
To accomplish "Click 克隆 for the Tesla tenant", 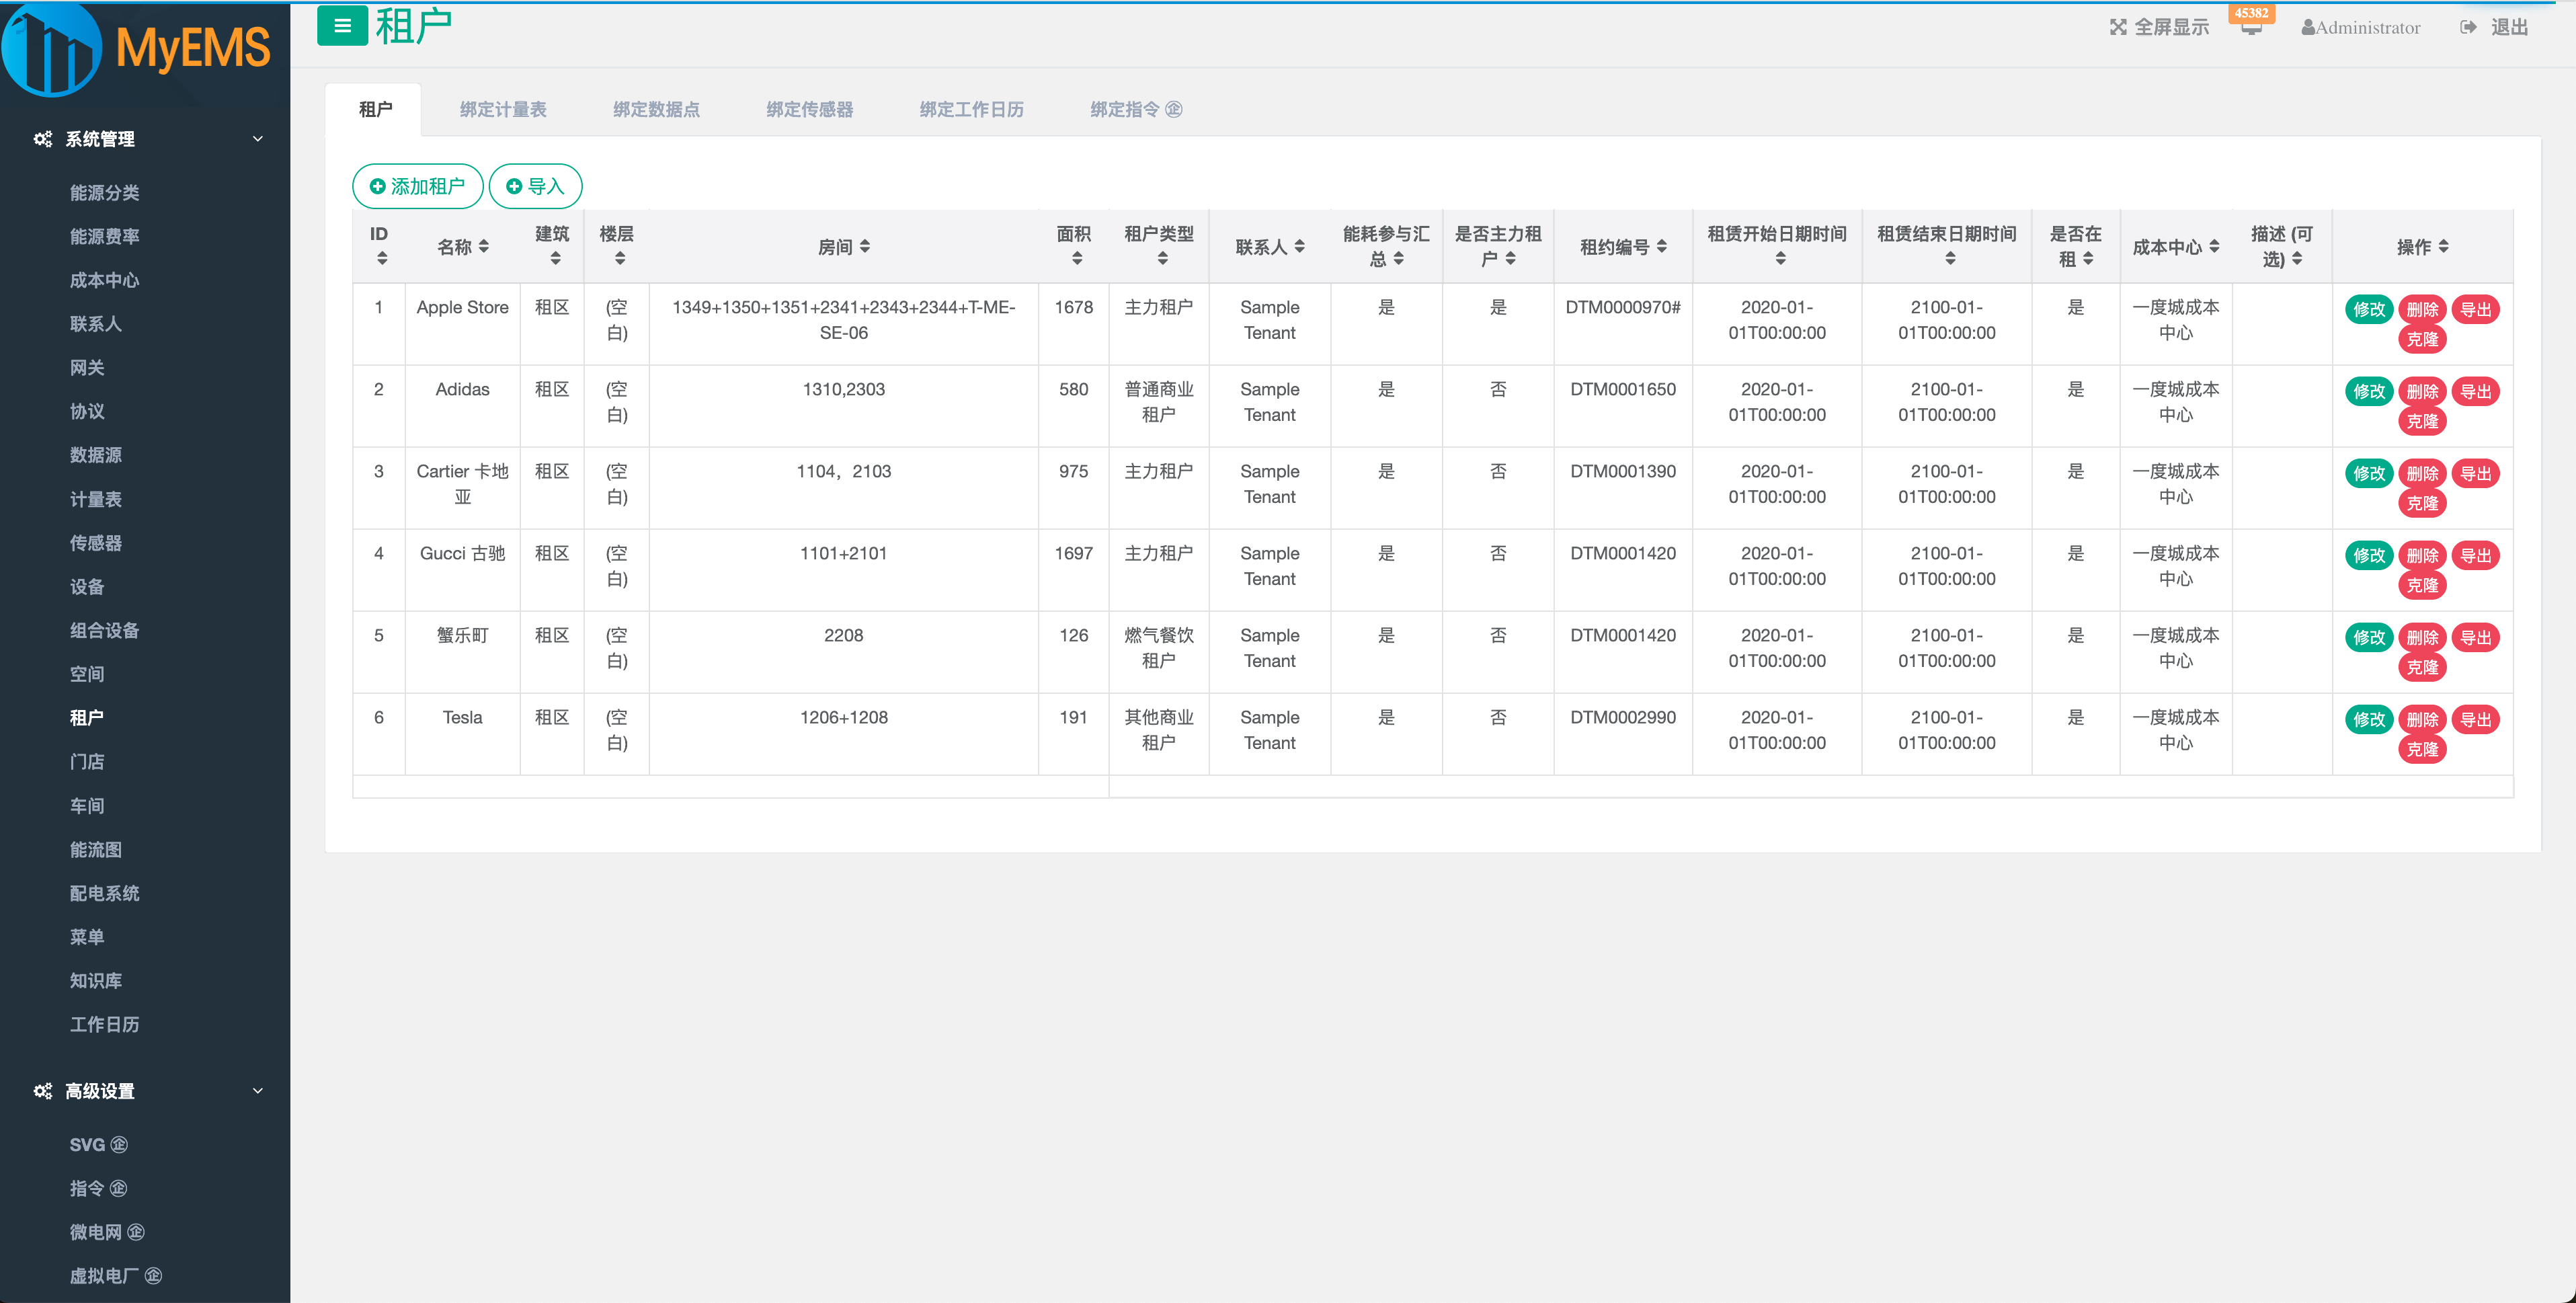I will pyautogui.click(x=2421, y=749).
